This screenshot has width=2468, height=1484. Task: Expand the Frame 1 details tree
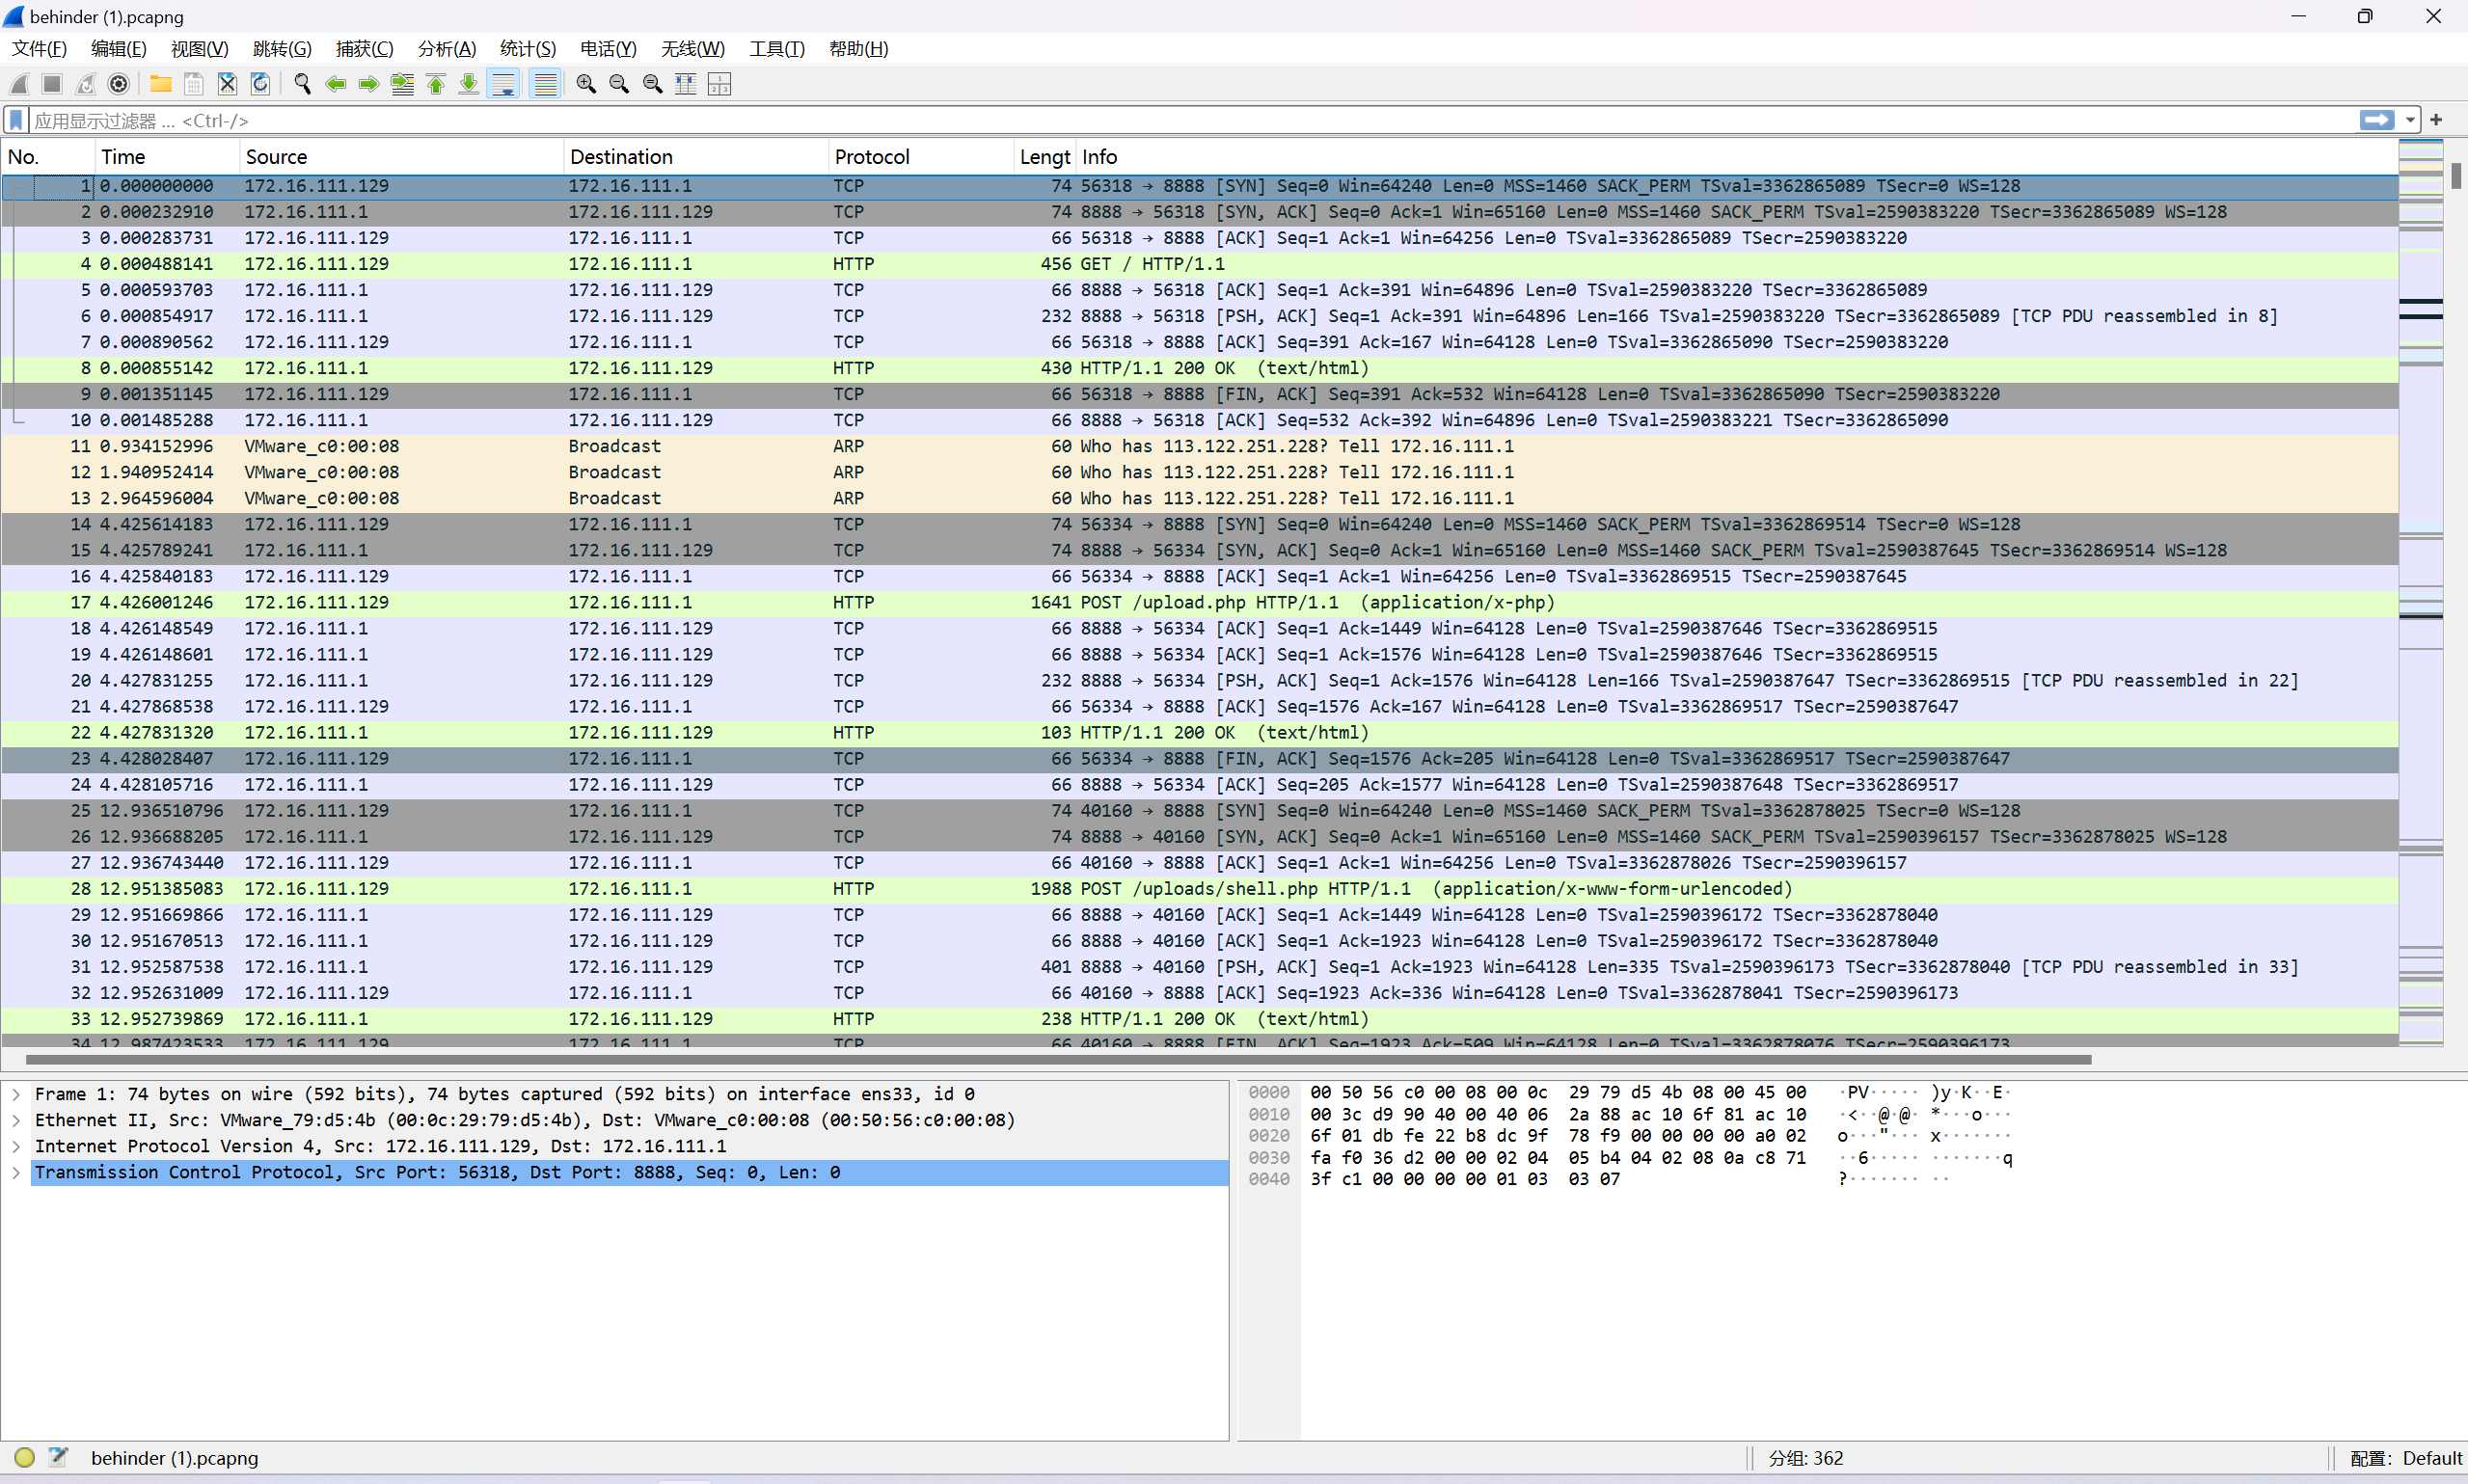[16, 1094]
